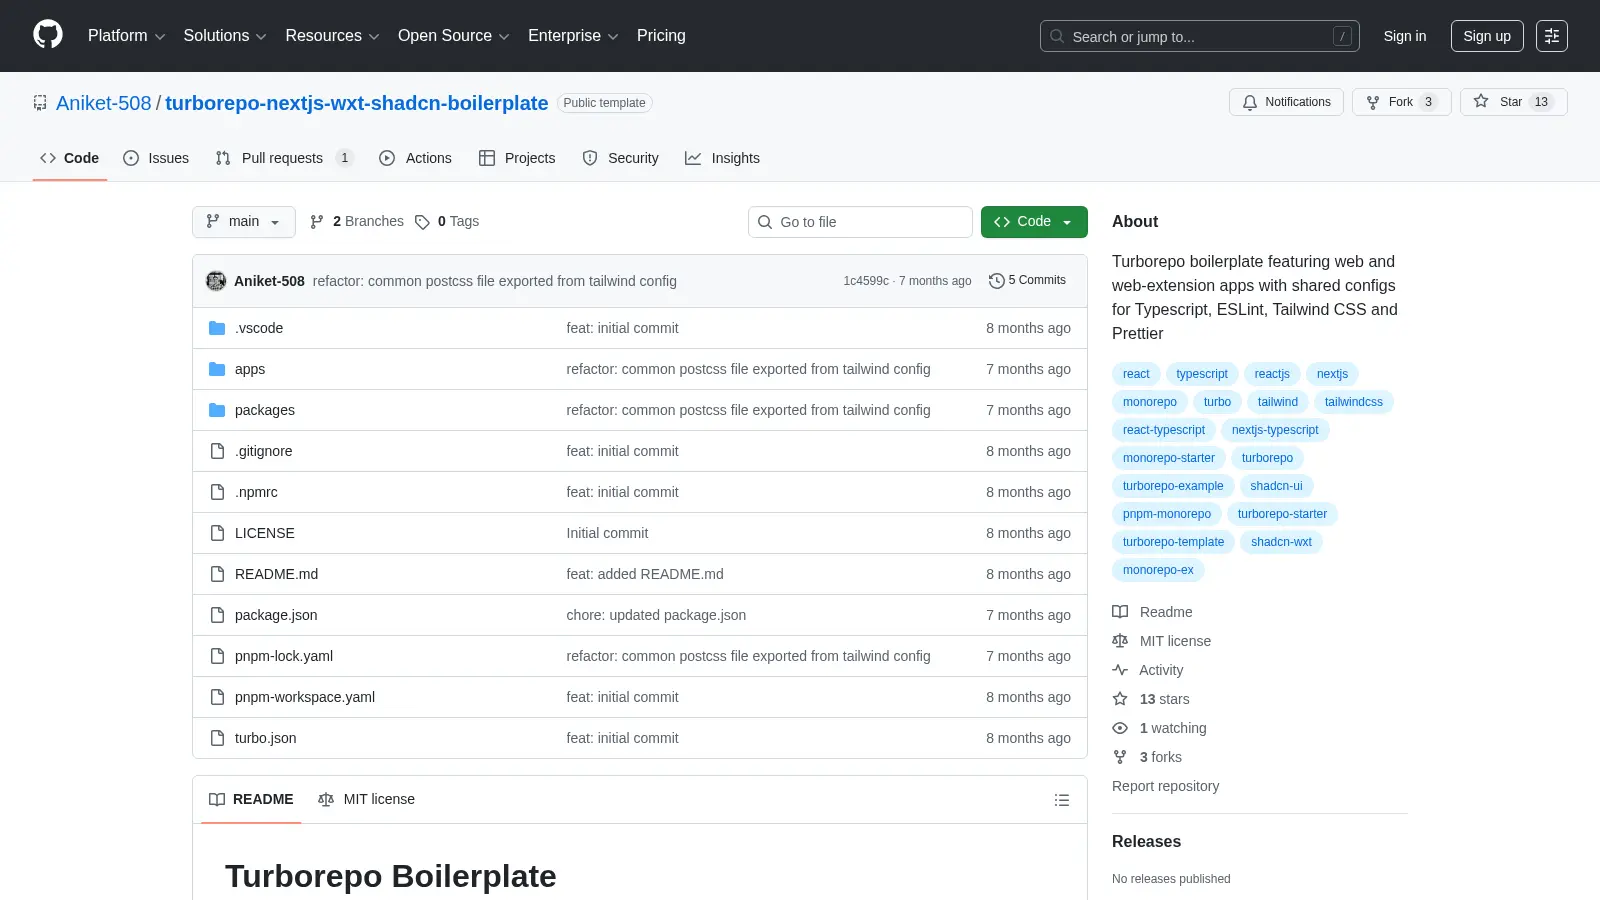Open the Projects tab

click(517, 158)
